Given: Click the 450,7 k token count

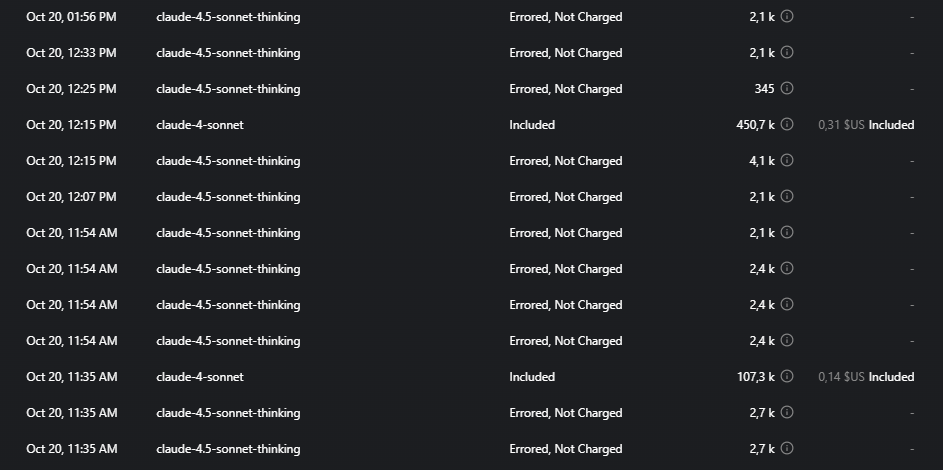Looking at the screenshot, I should [755, 125].
